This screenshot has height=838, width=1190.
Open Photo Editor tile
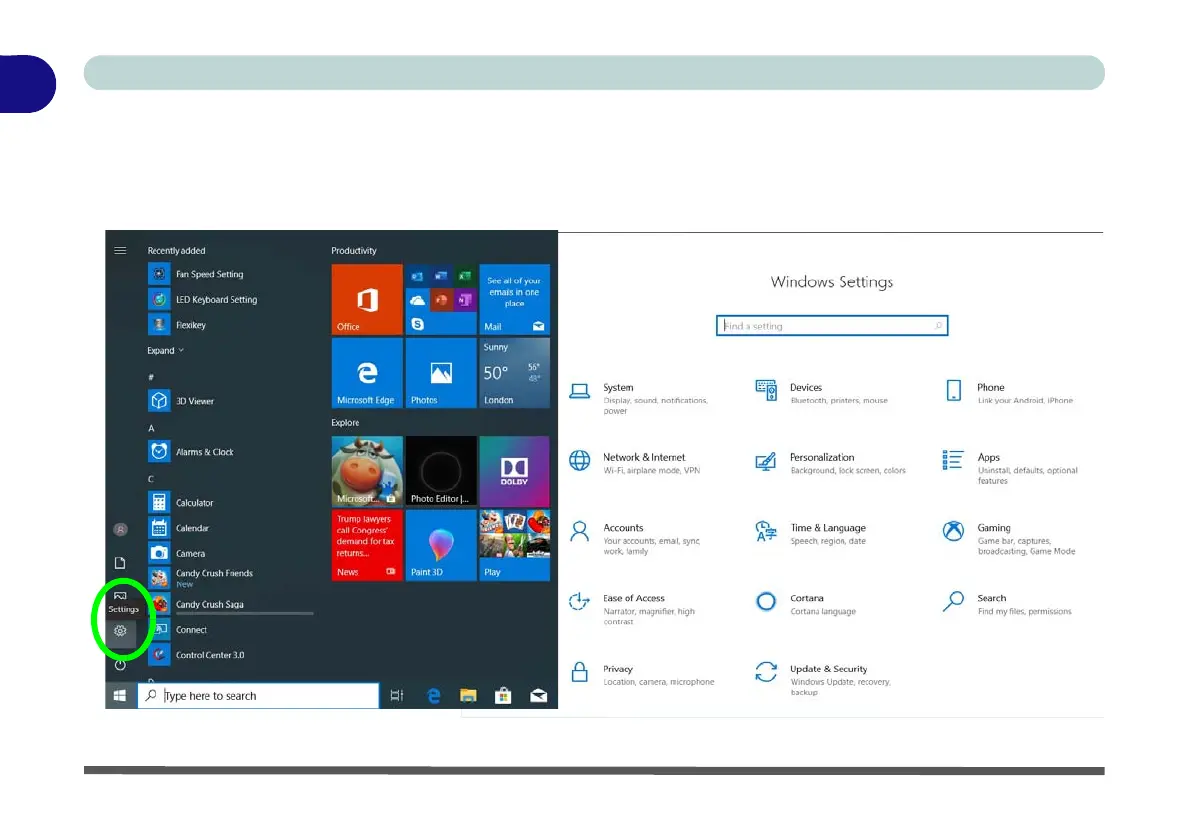441,471
